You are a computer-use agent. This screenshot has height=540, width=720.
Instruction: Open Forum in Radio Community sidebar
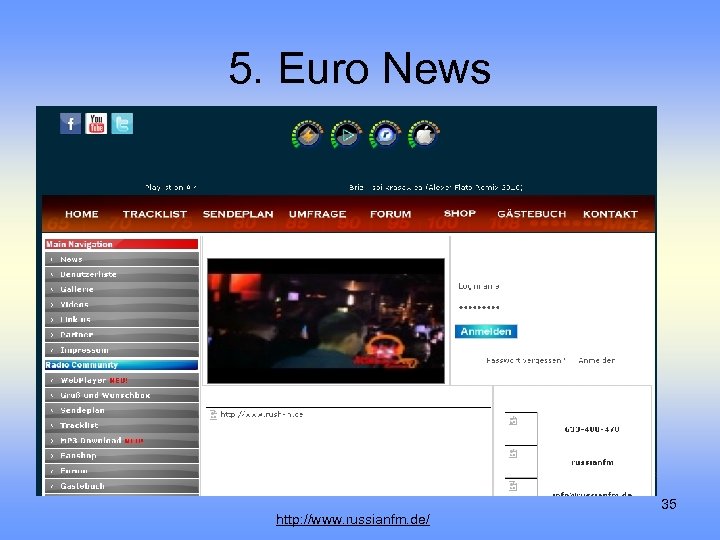click(122, 471)
